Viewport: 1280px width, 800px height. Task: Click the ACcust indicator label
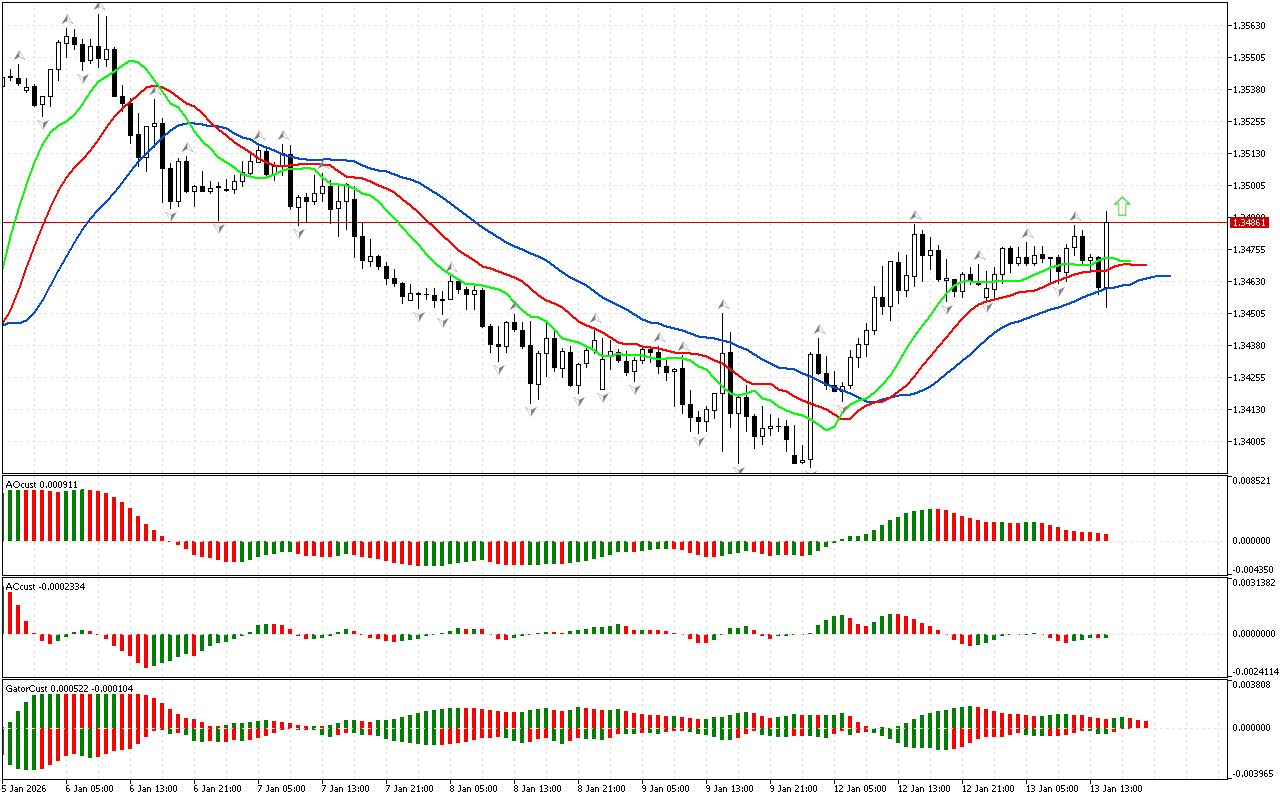click(x=45, y=586)
